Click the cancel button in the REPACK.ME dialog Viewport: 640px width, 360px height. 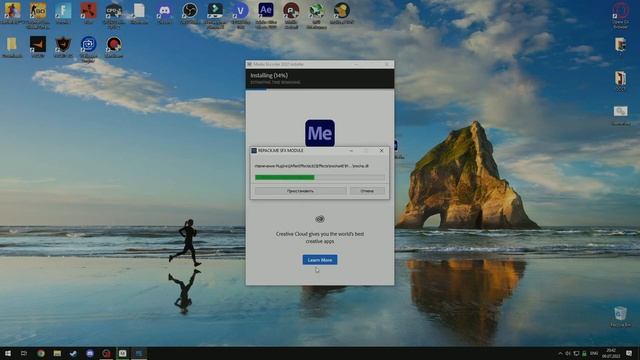tap(367, 191)
